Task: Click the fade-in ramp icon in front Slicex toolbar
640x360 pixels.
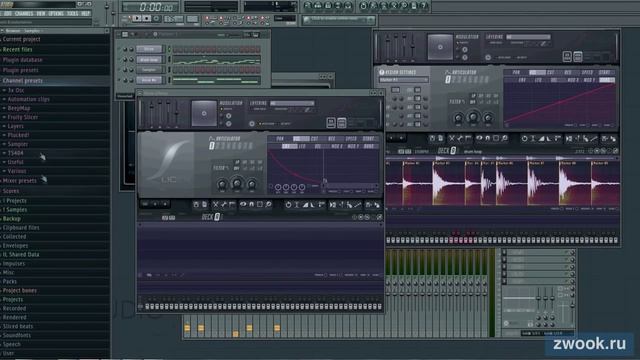Action: point(305,204)
